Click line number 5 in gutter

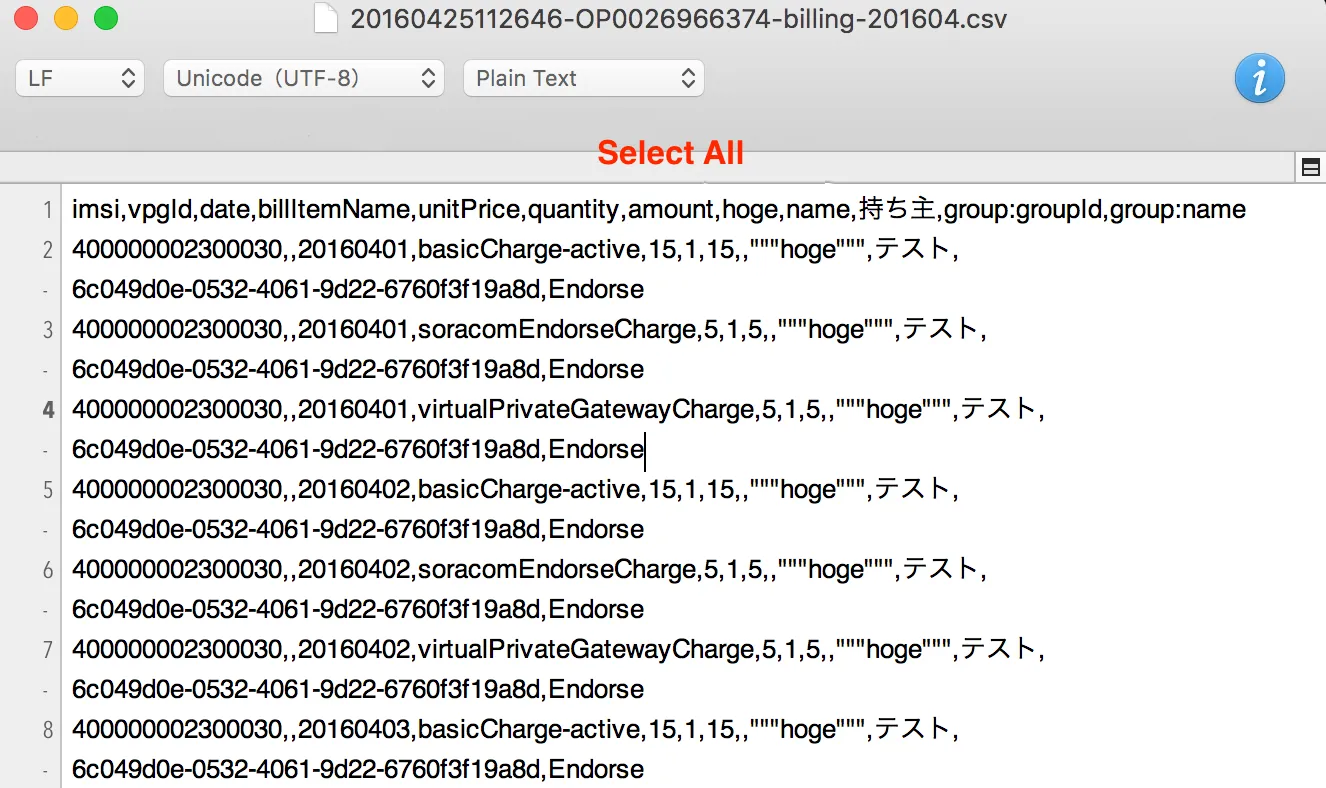48,490
